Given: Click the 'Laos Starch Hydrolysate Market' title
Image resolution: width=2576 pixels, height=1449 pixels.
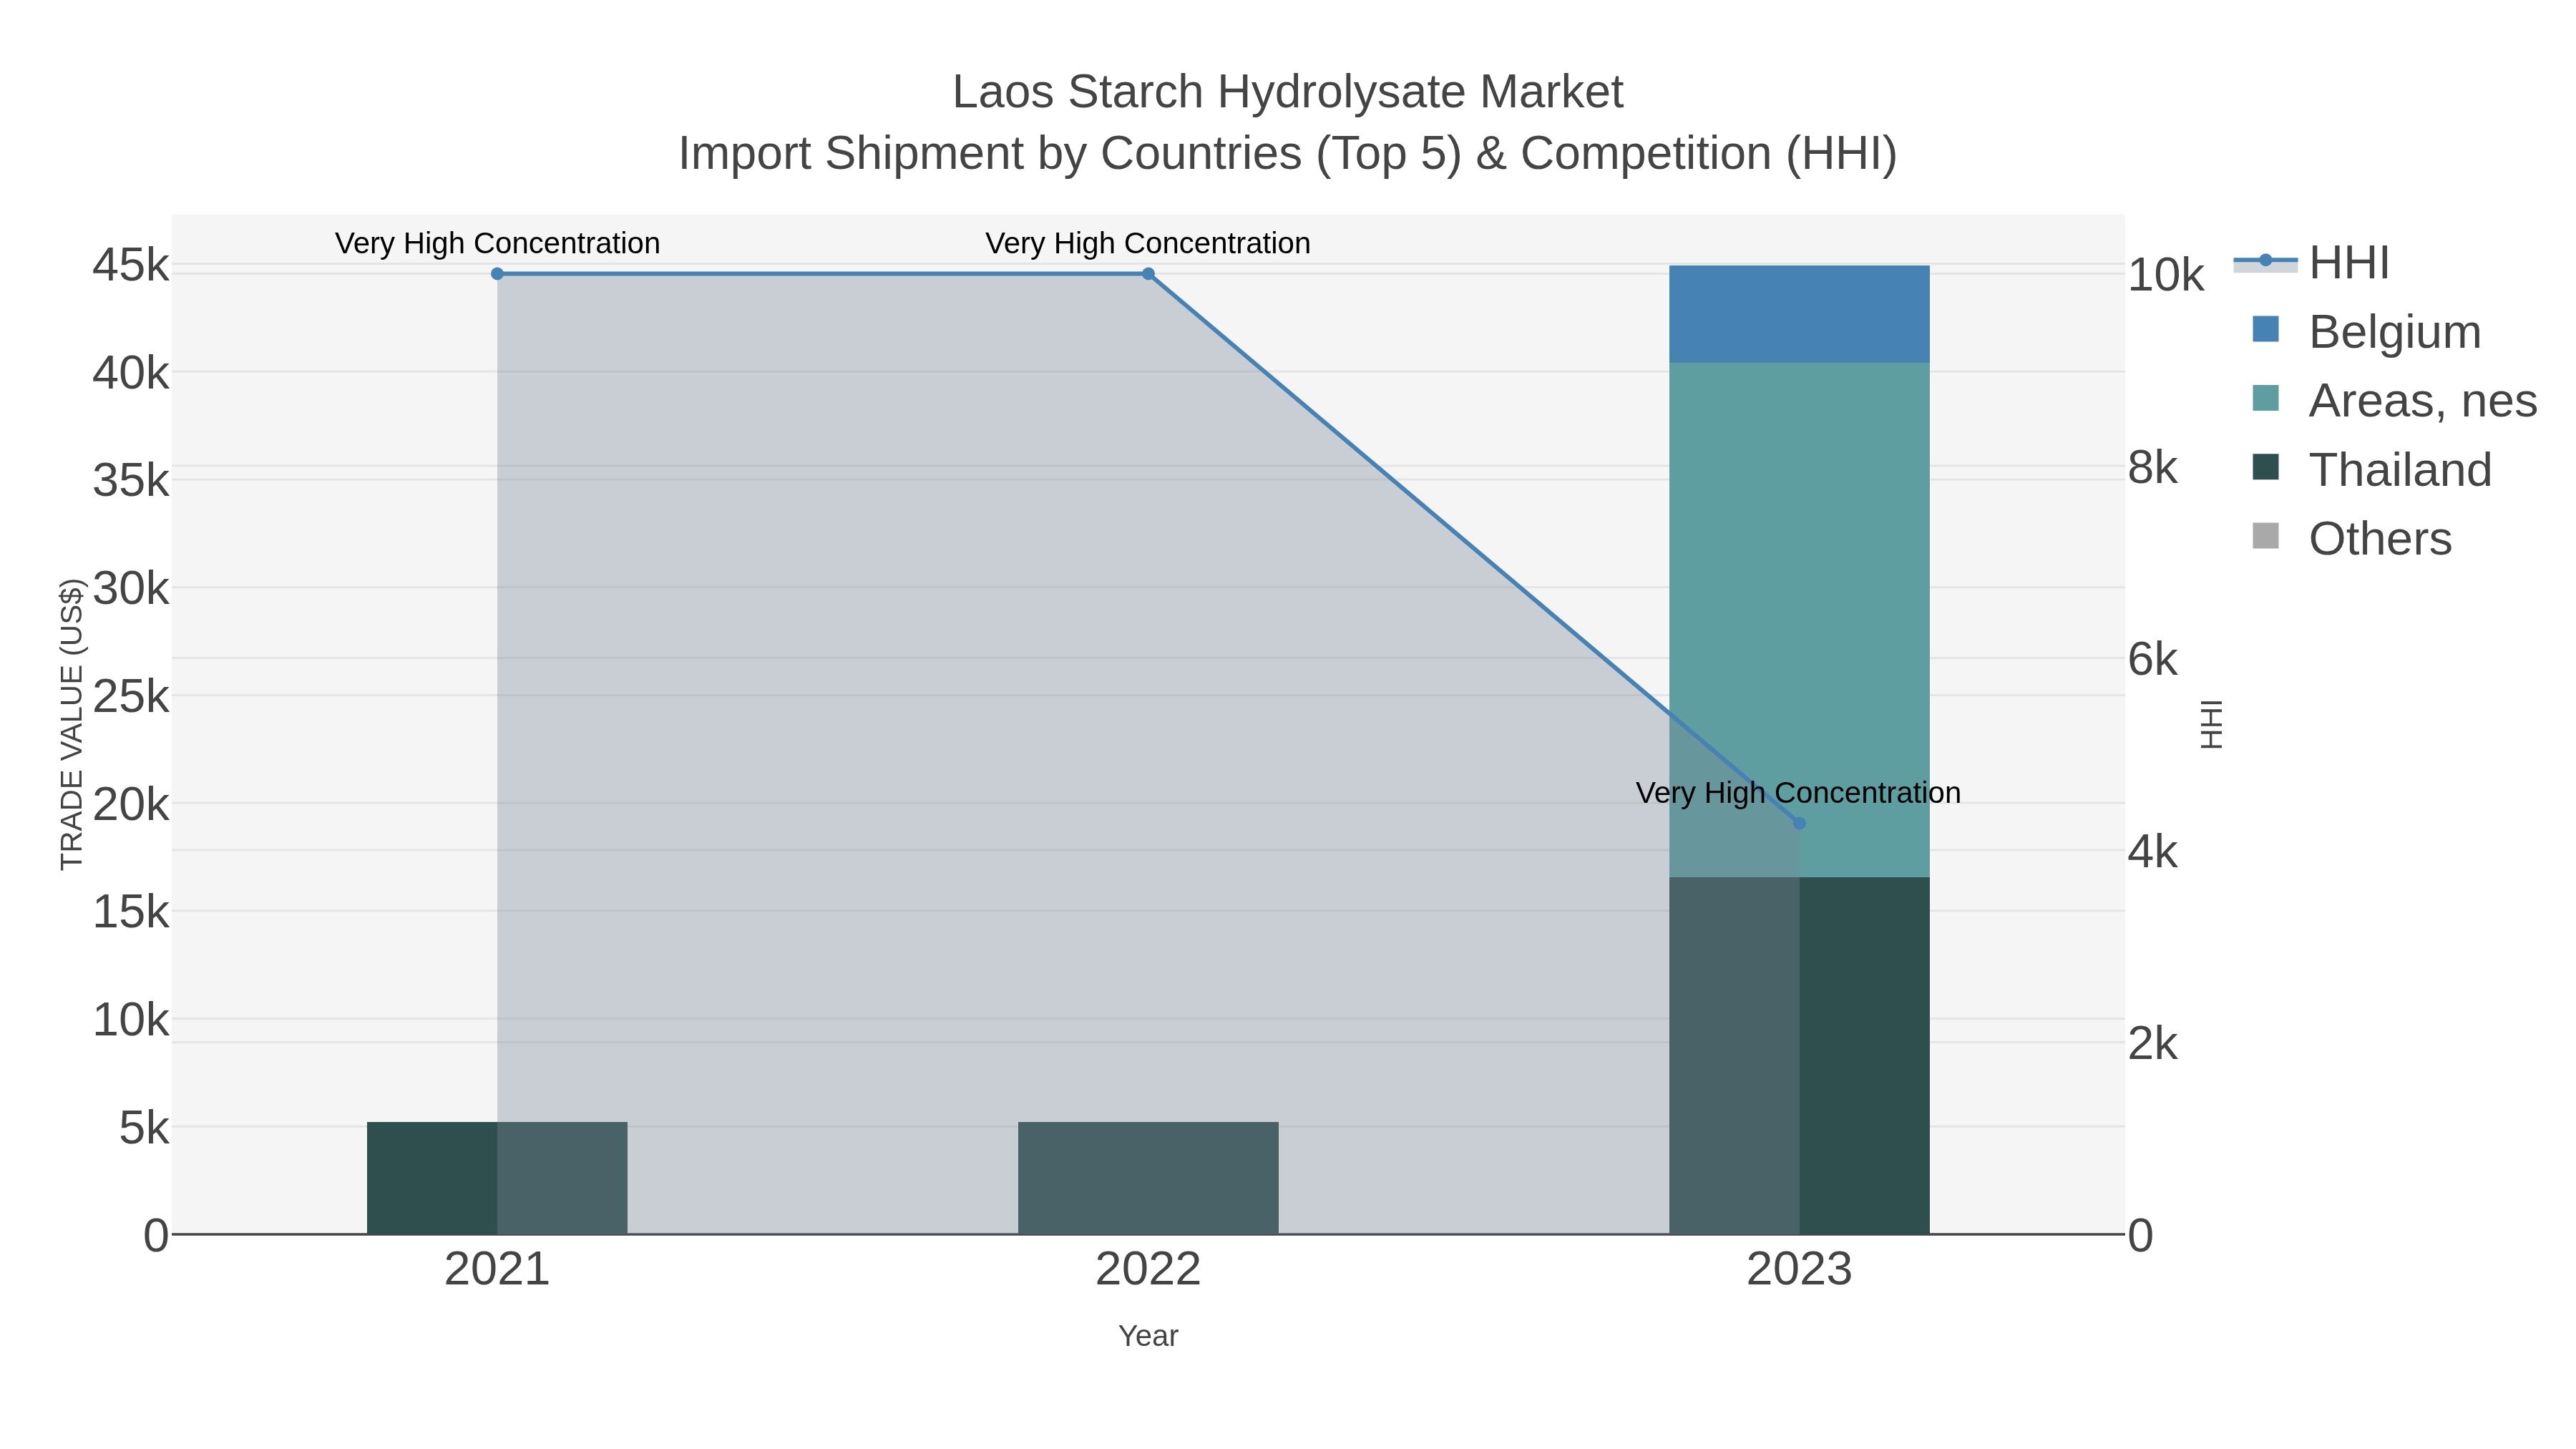Looking at the screenshot, I should pyautogui.click(x=1287, y=92).
